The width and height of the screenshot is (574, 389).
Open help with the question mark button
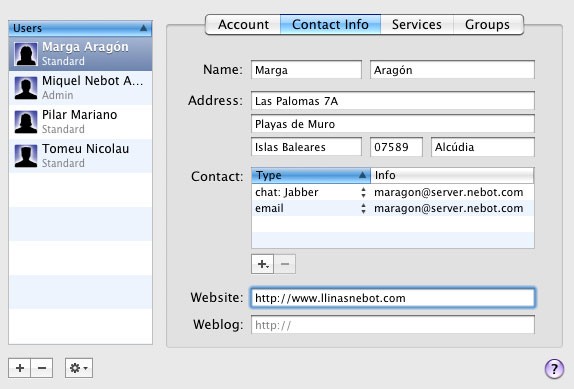[554, 369]
